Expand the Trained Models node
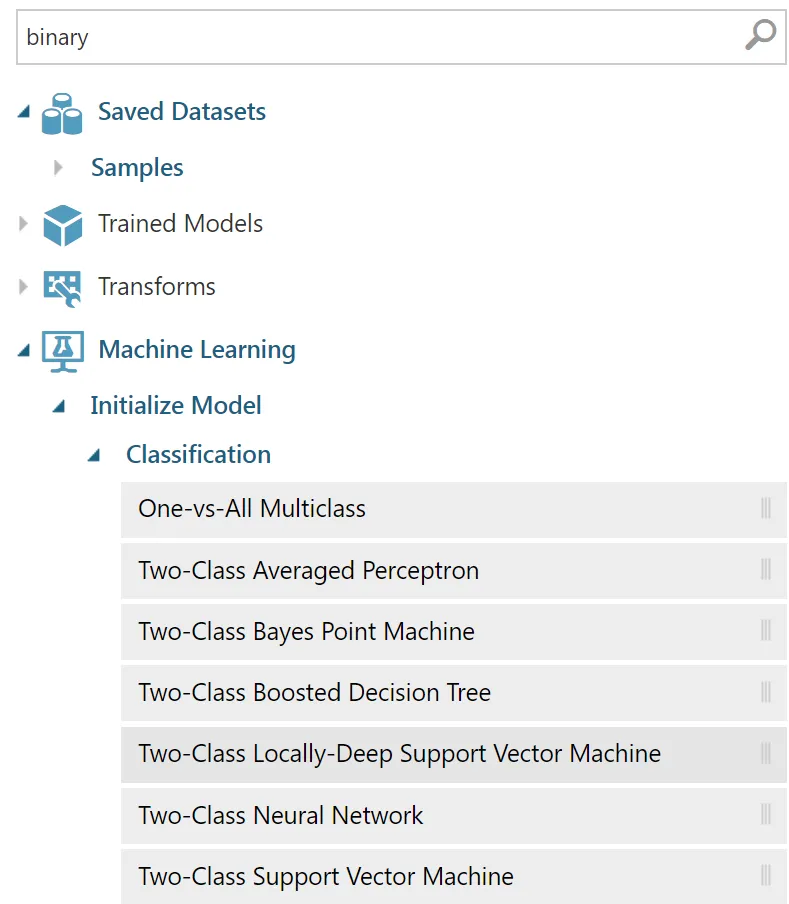The image size is (789, 904). point(23,223)
